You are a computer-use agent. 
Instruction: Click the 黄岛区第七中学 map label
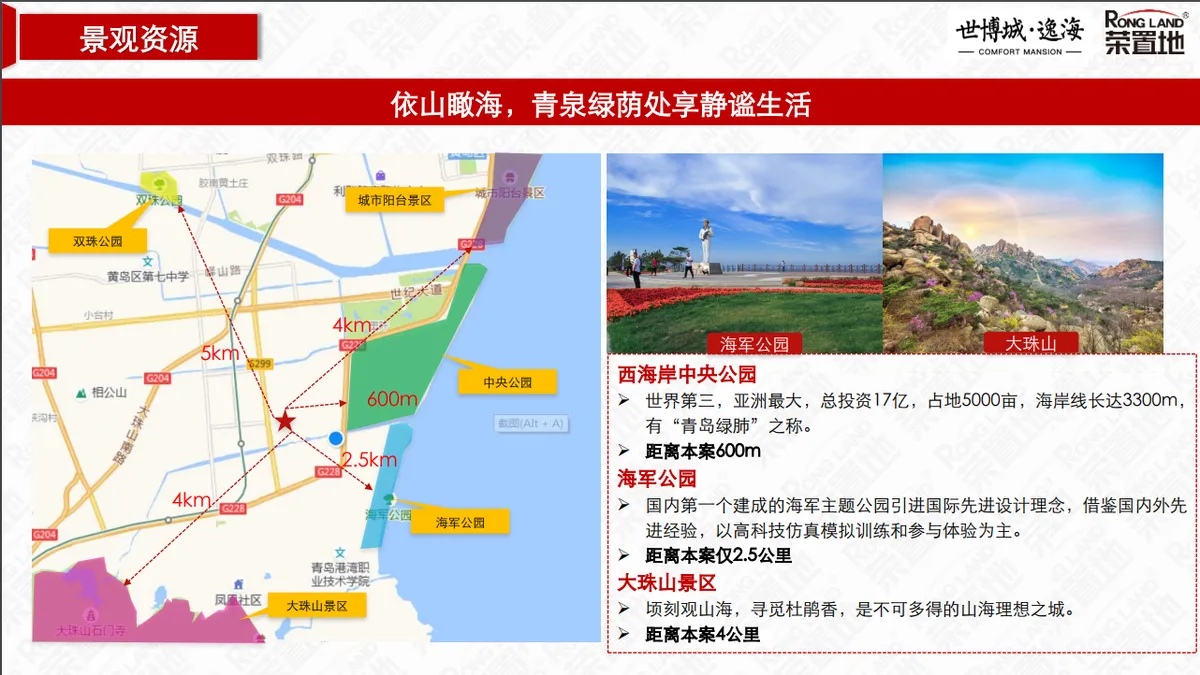click(x=148, y=276)
